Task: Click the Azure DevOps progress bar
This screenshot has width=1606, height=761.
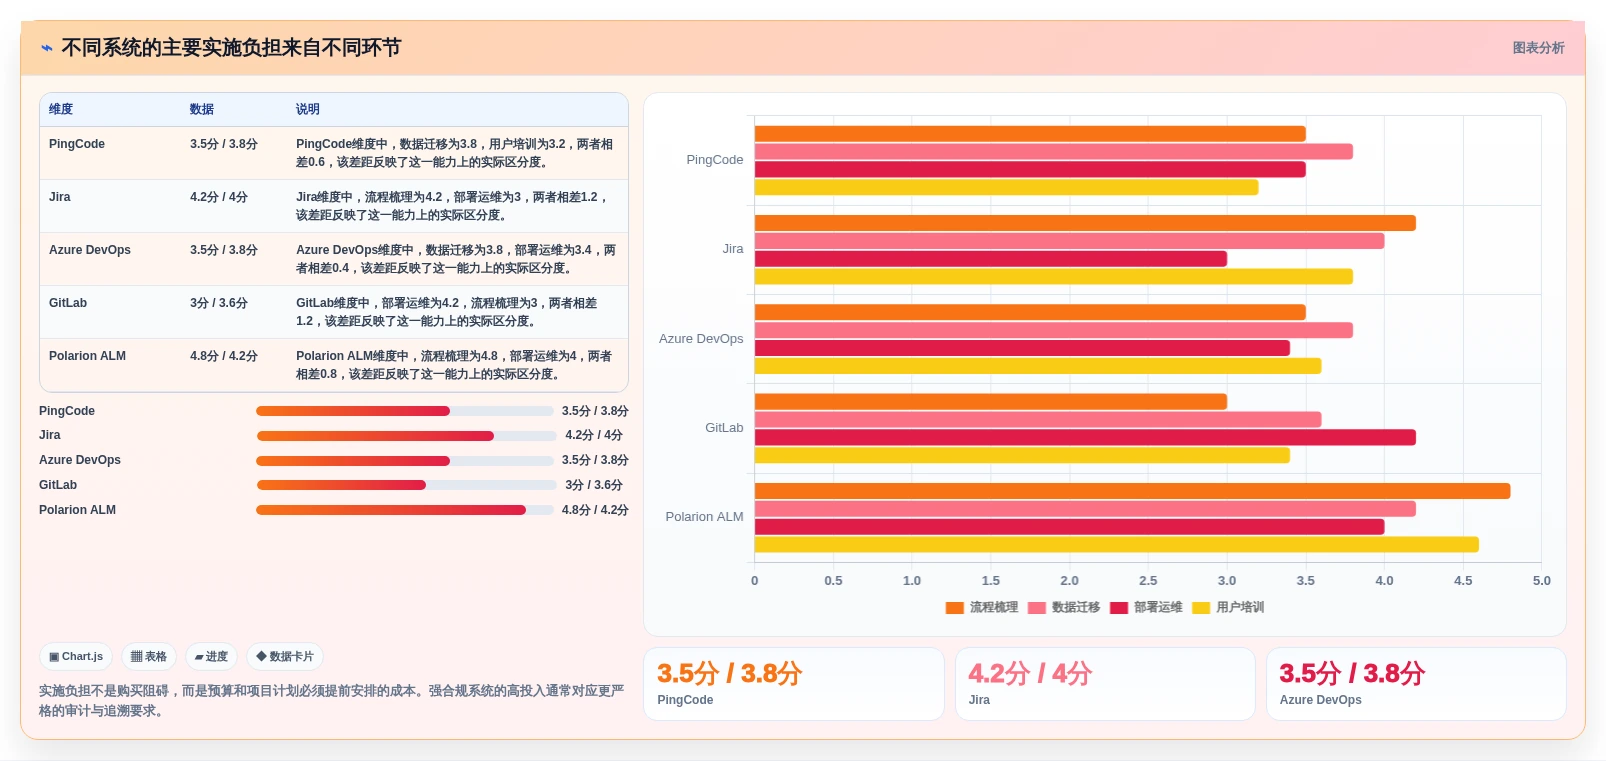Action: pos(405,461)
